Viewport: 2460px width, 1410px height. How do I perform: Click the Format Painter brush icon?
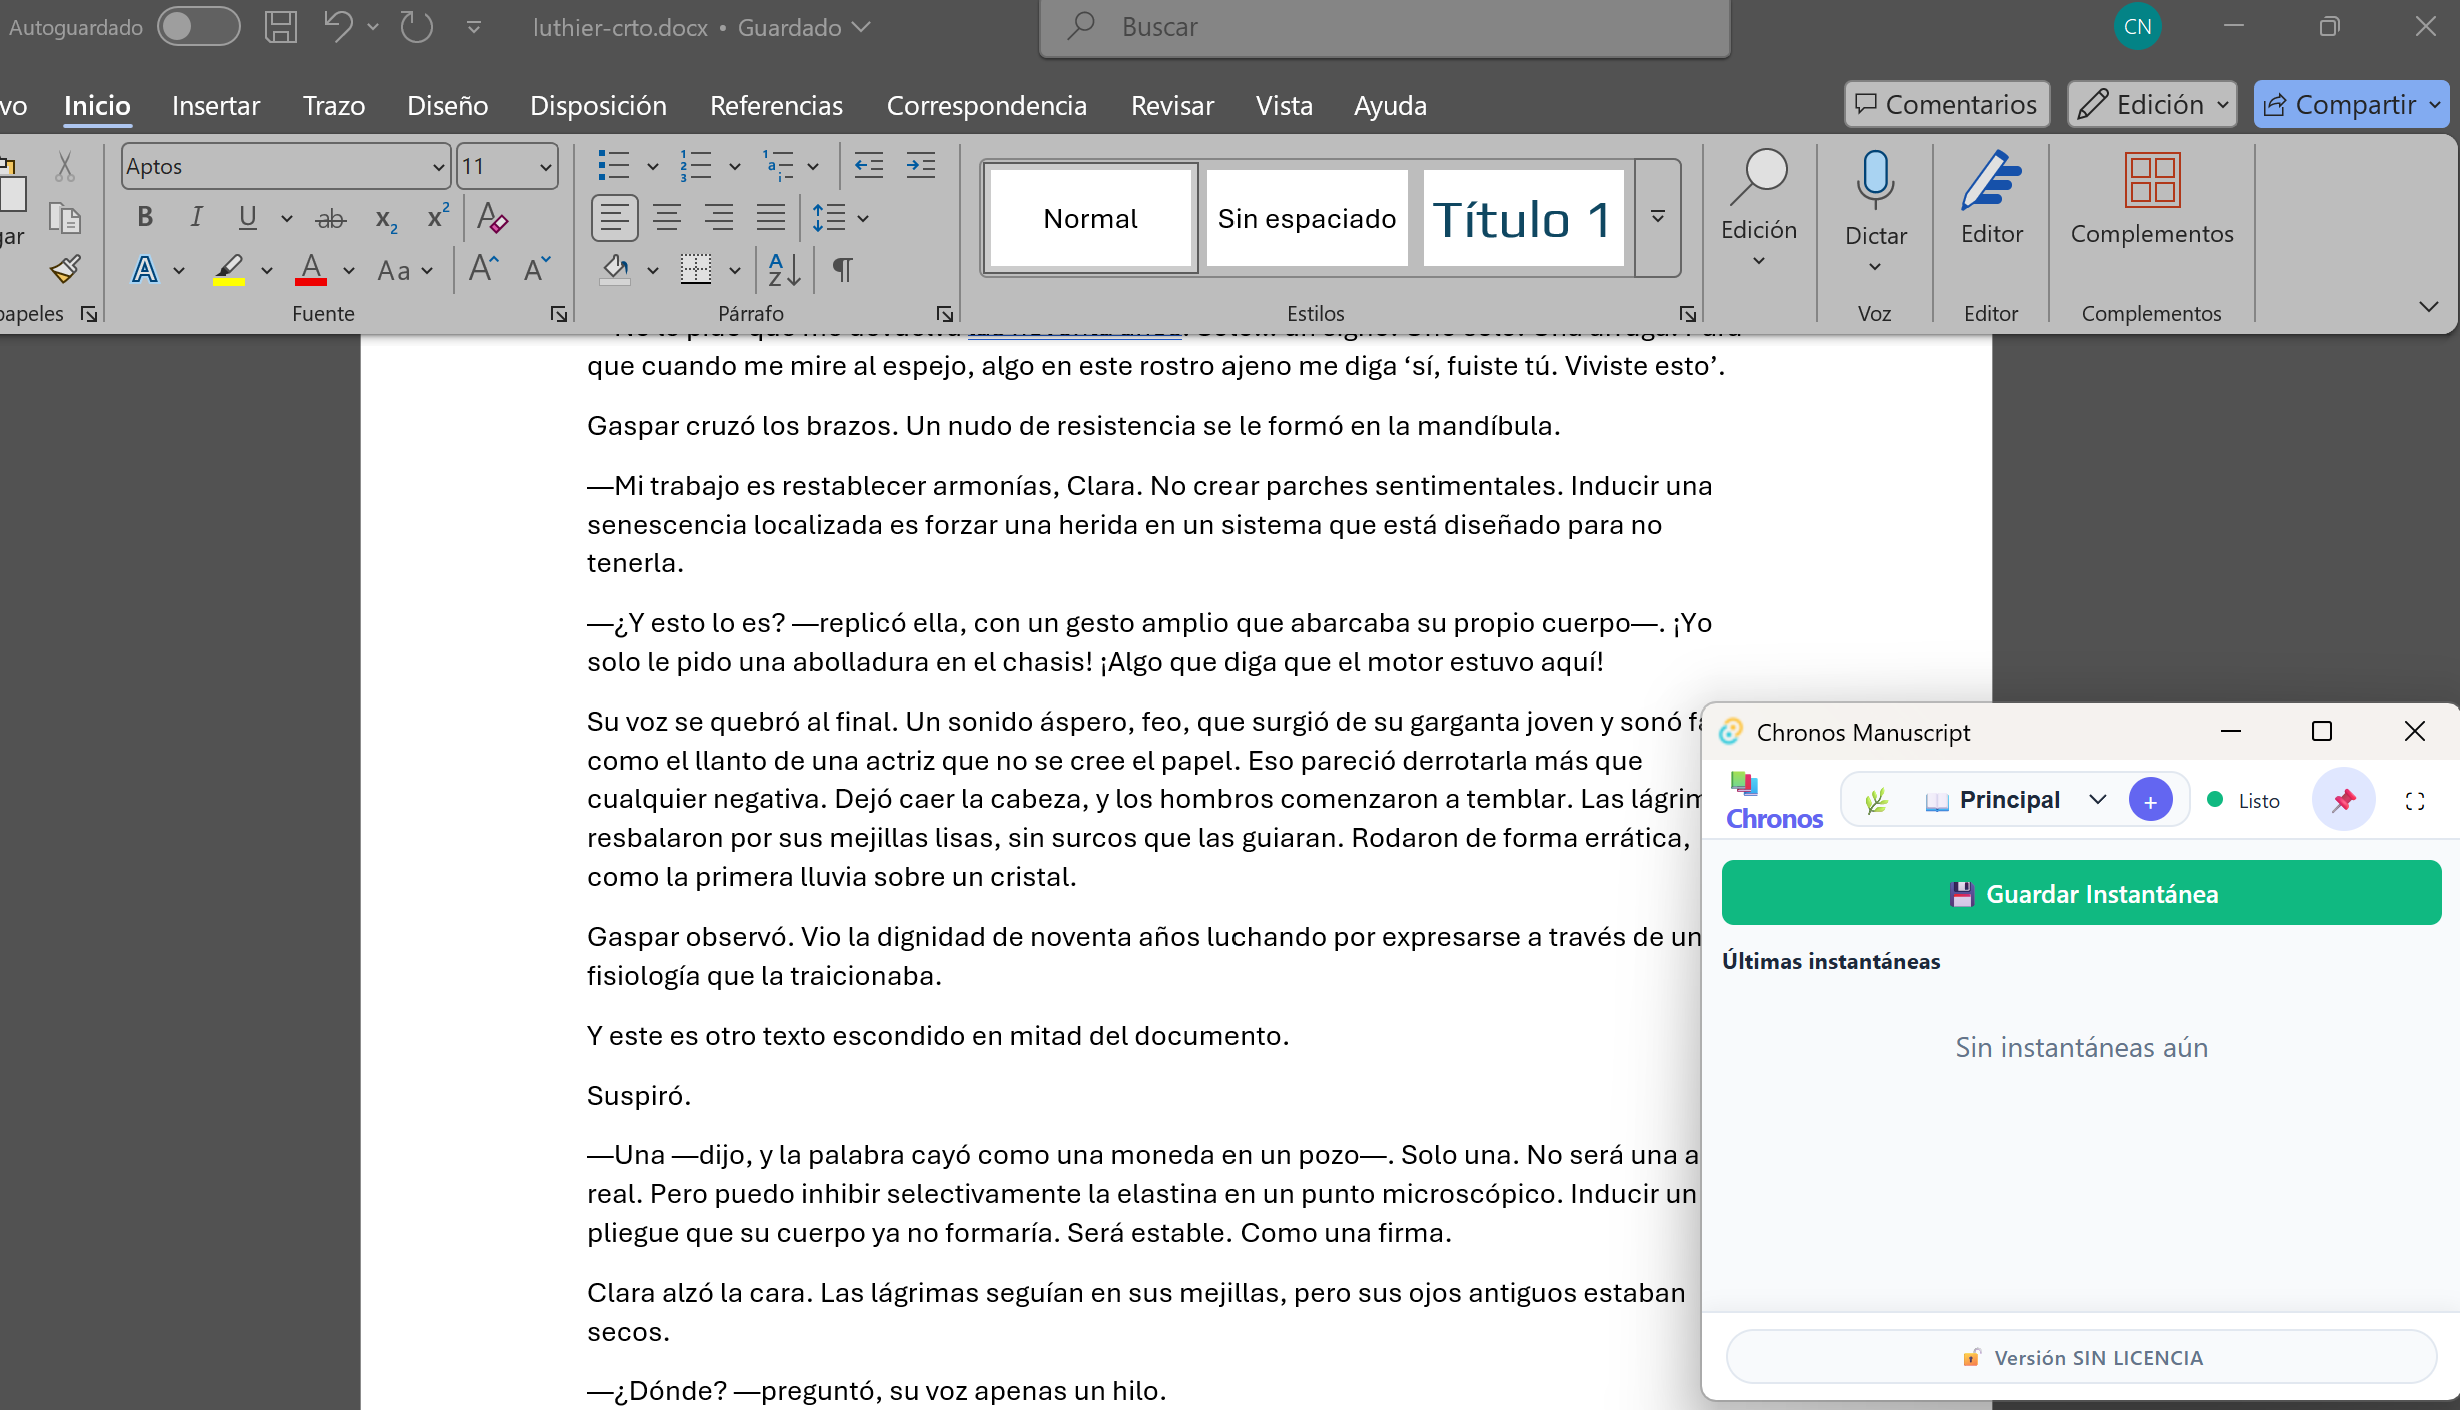[x=65, y=269]
